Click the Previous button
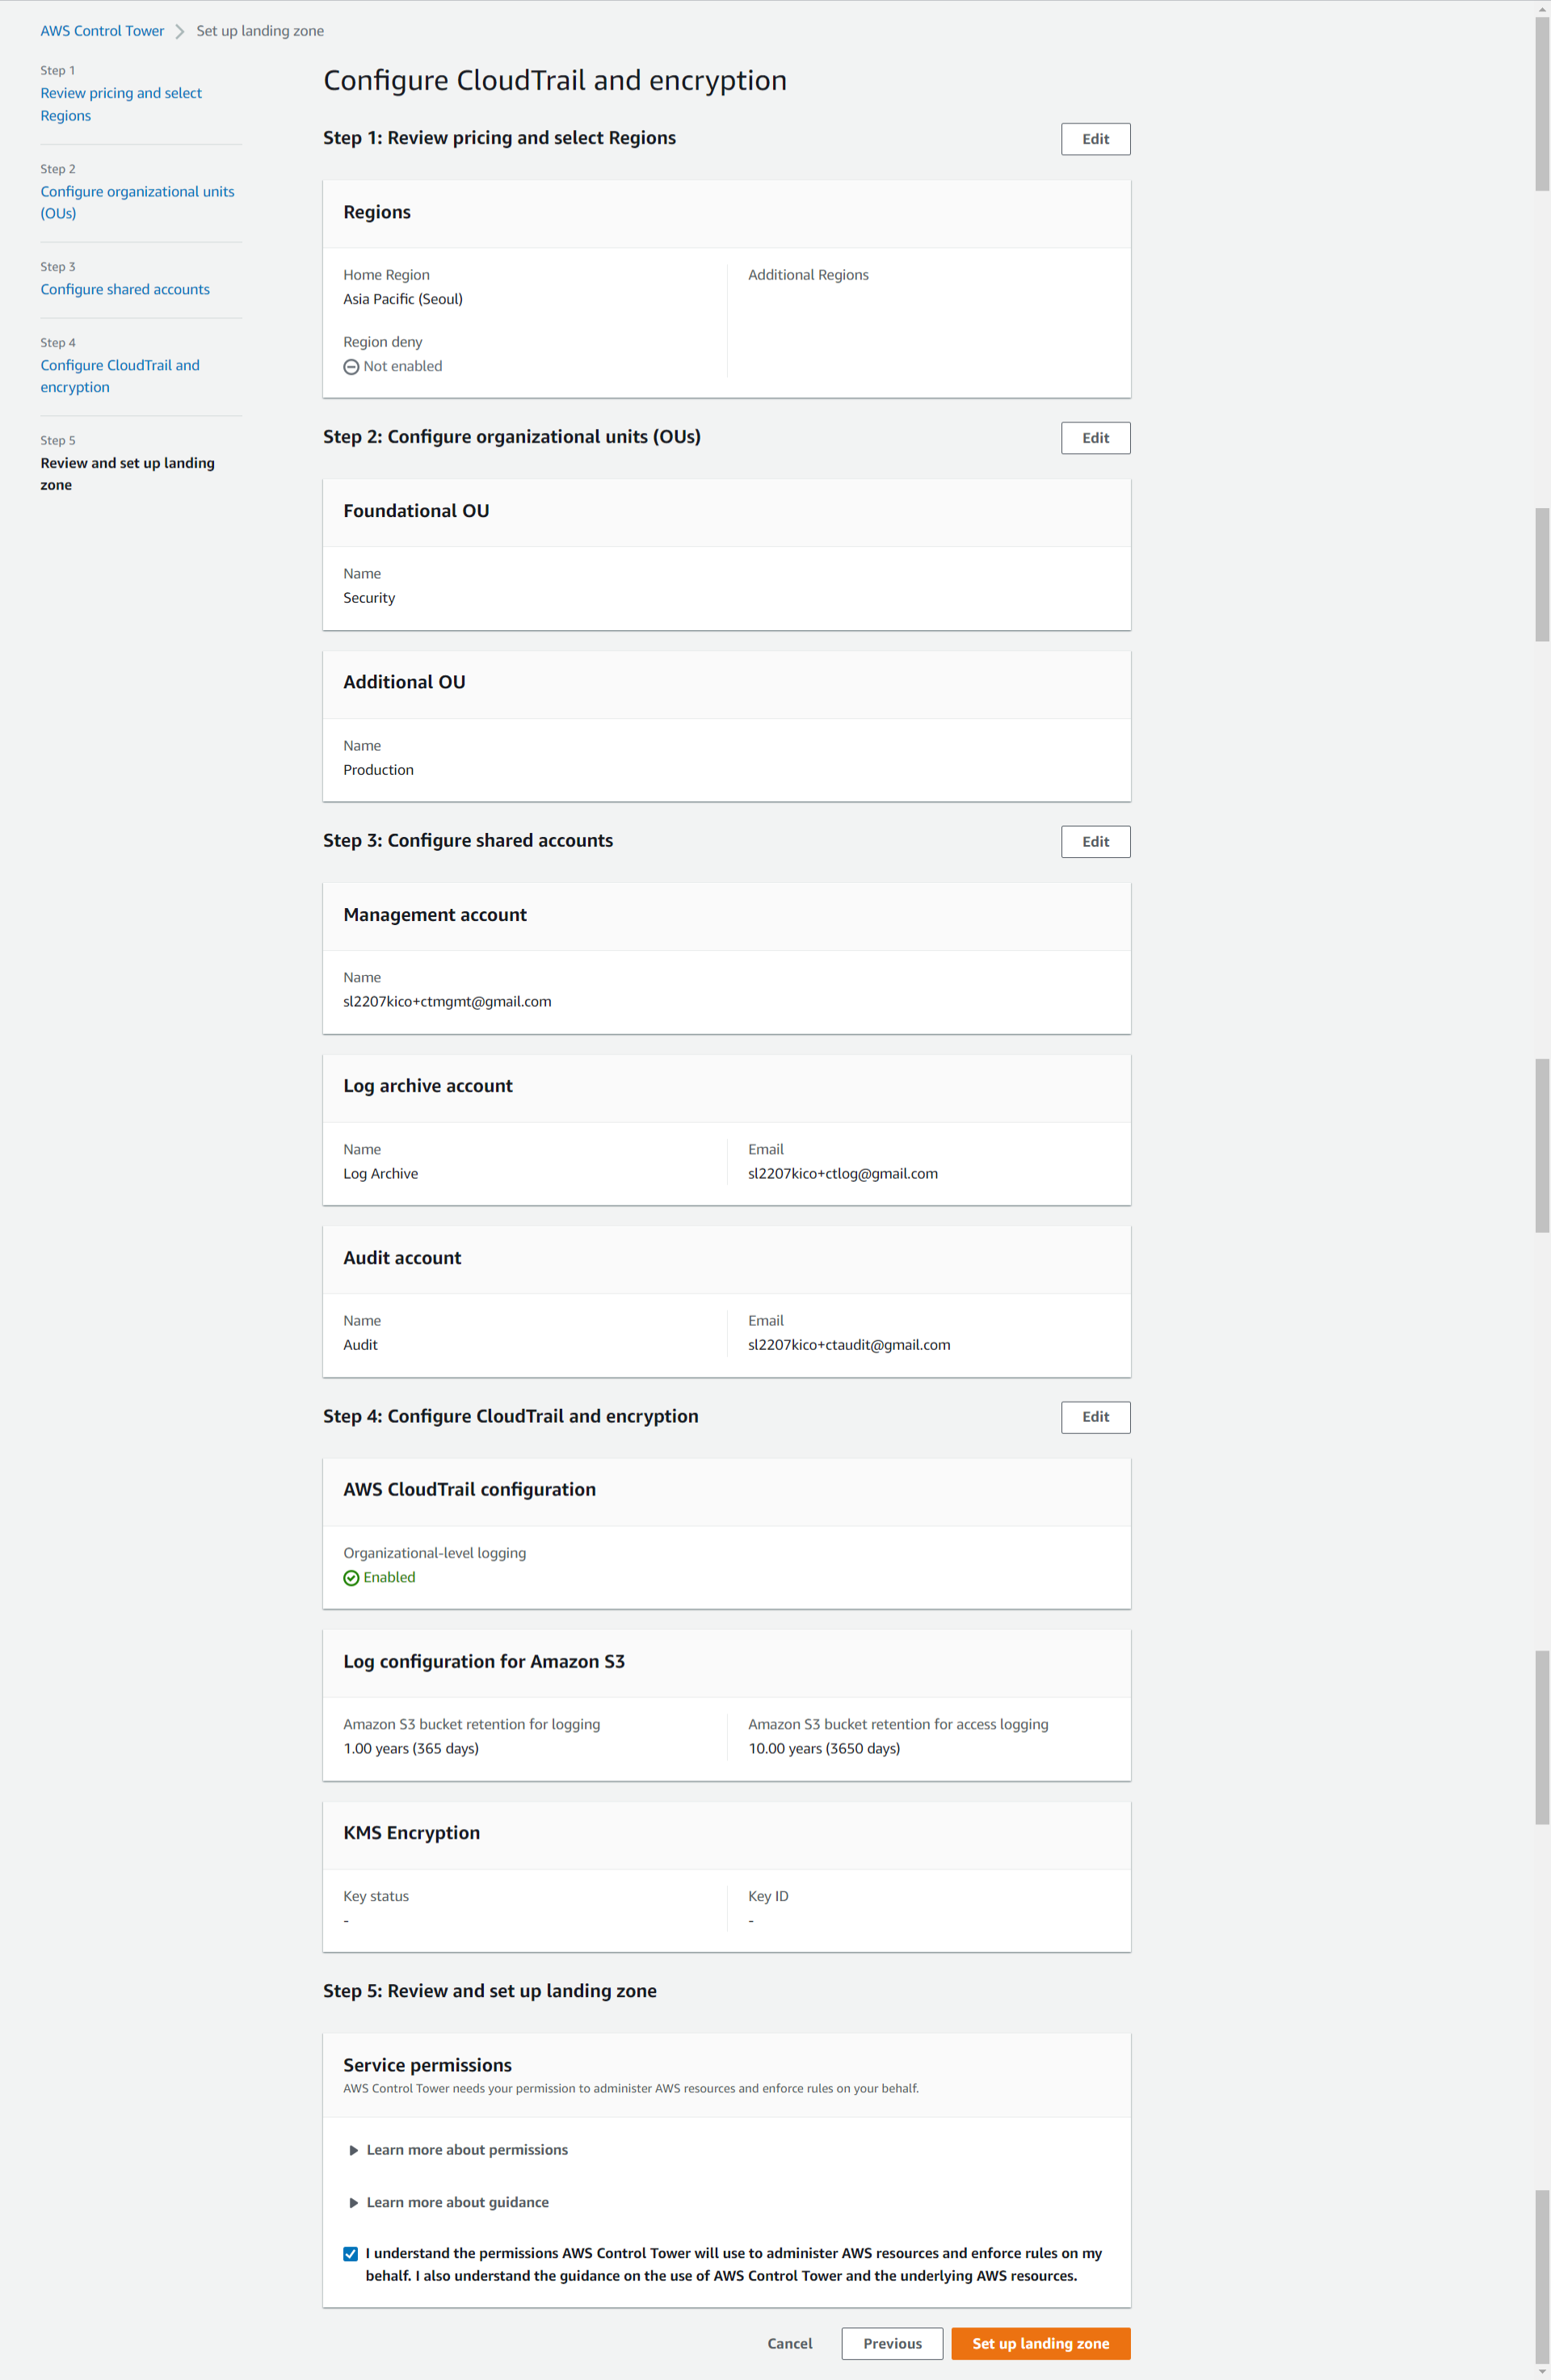The width and height of the screenshot is (1551, 2380). (x=892, y=2343)
